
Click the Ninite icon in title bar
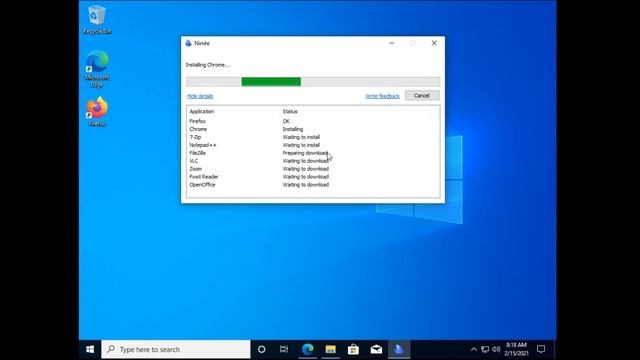[188, 43]
